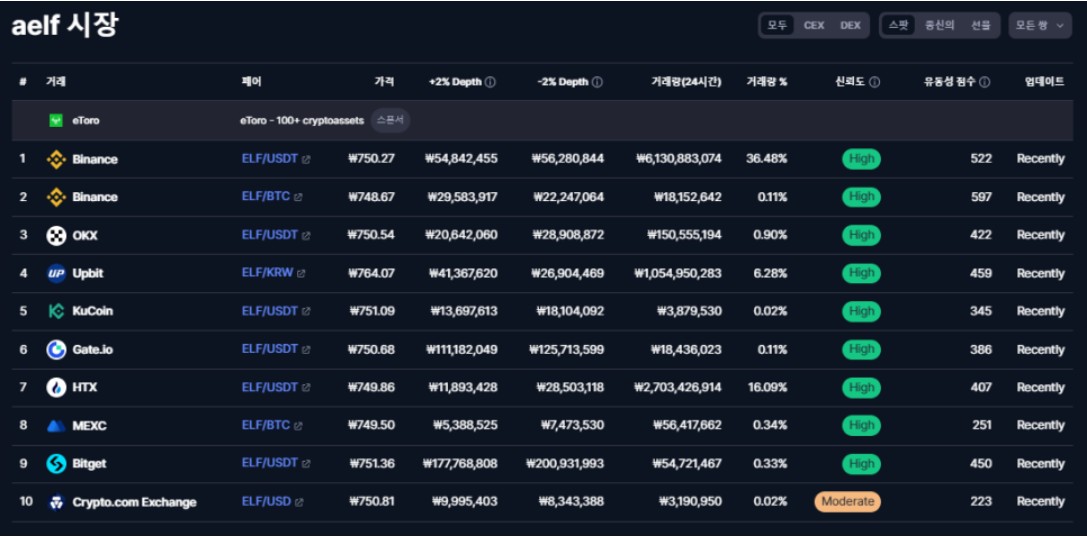Open info icon next to +2% Depth

[490, 82]
